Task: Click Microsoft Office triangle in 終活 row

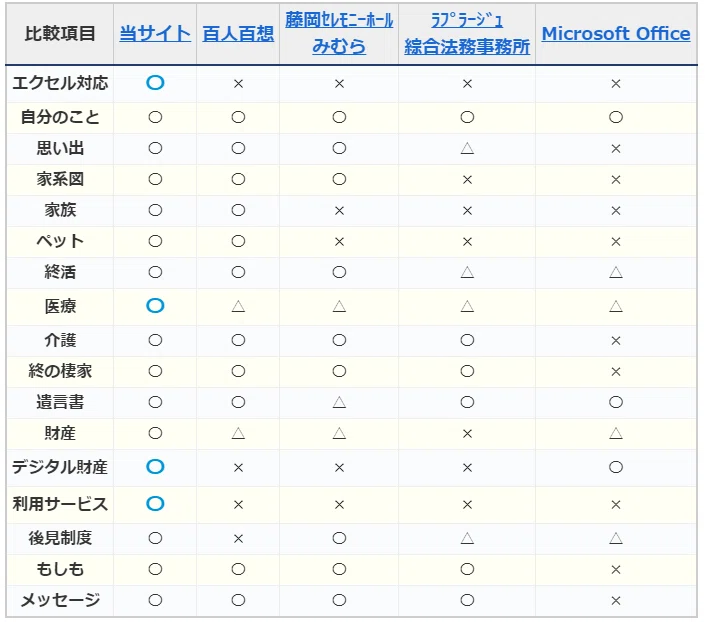Action: click(616, 273)
